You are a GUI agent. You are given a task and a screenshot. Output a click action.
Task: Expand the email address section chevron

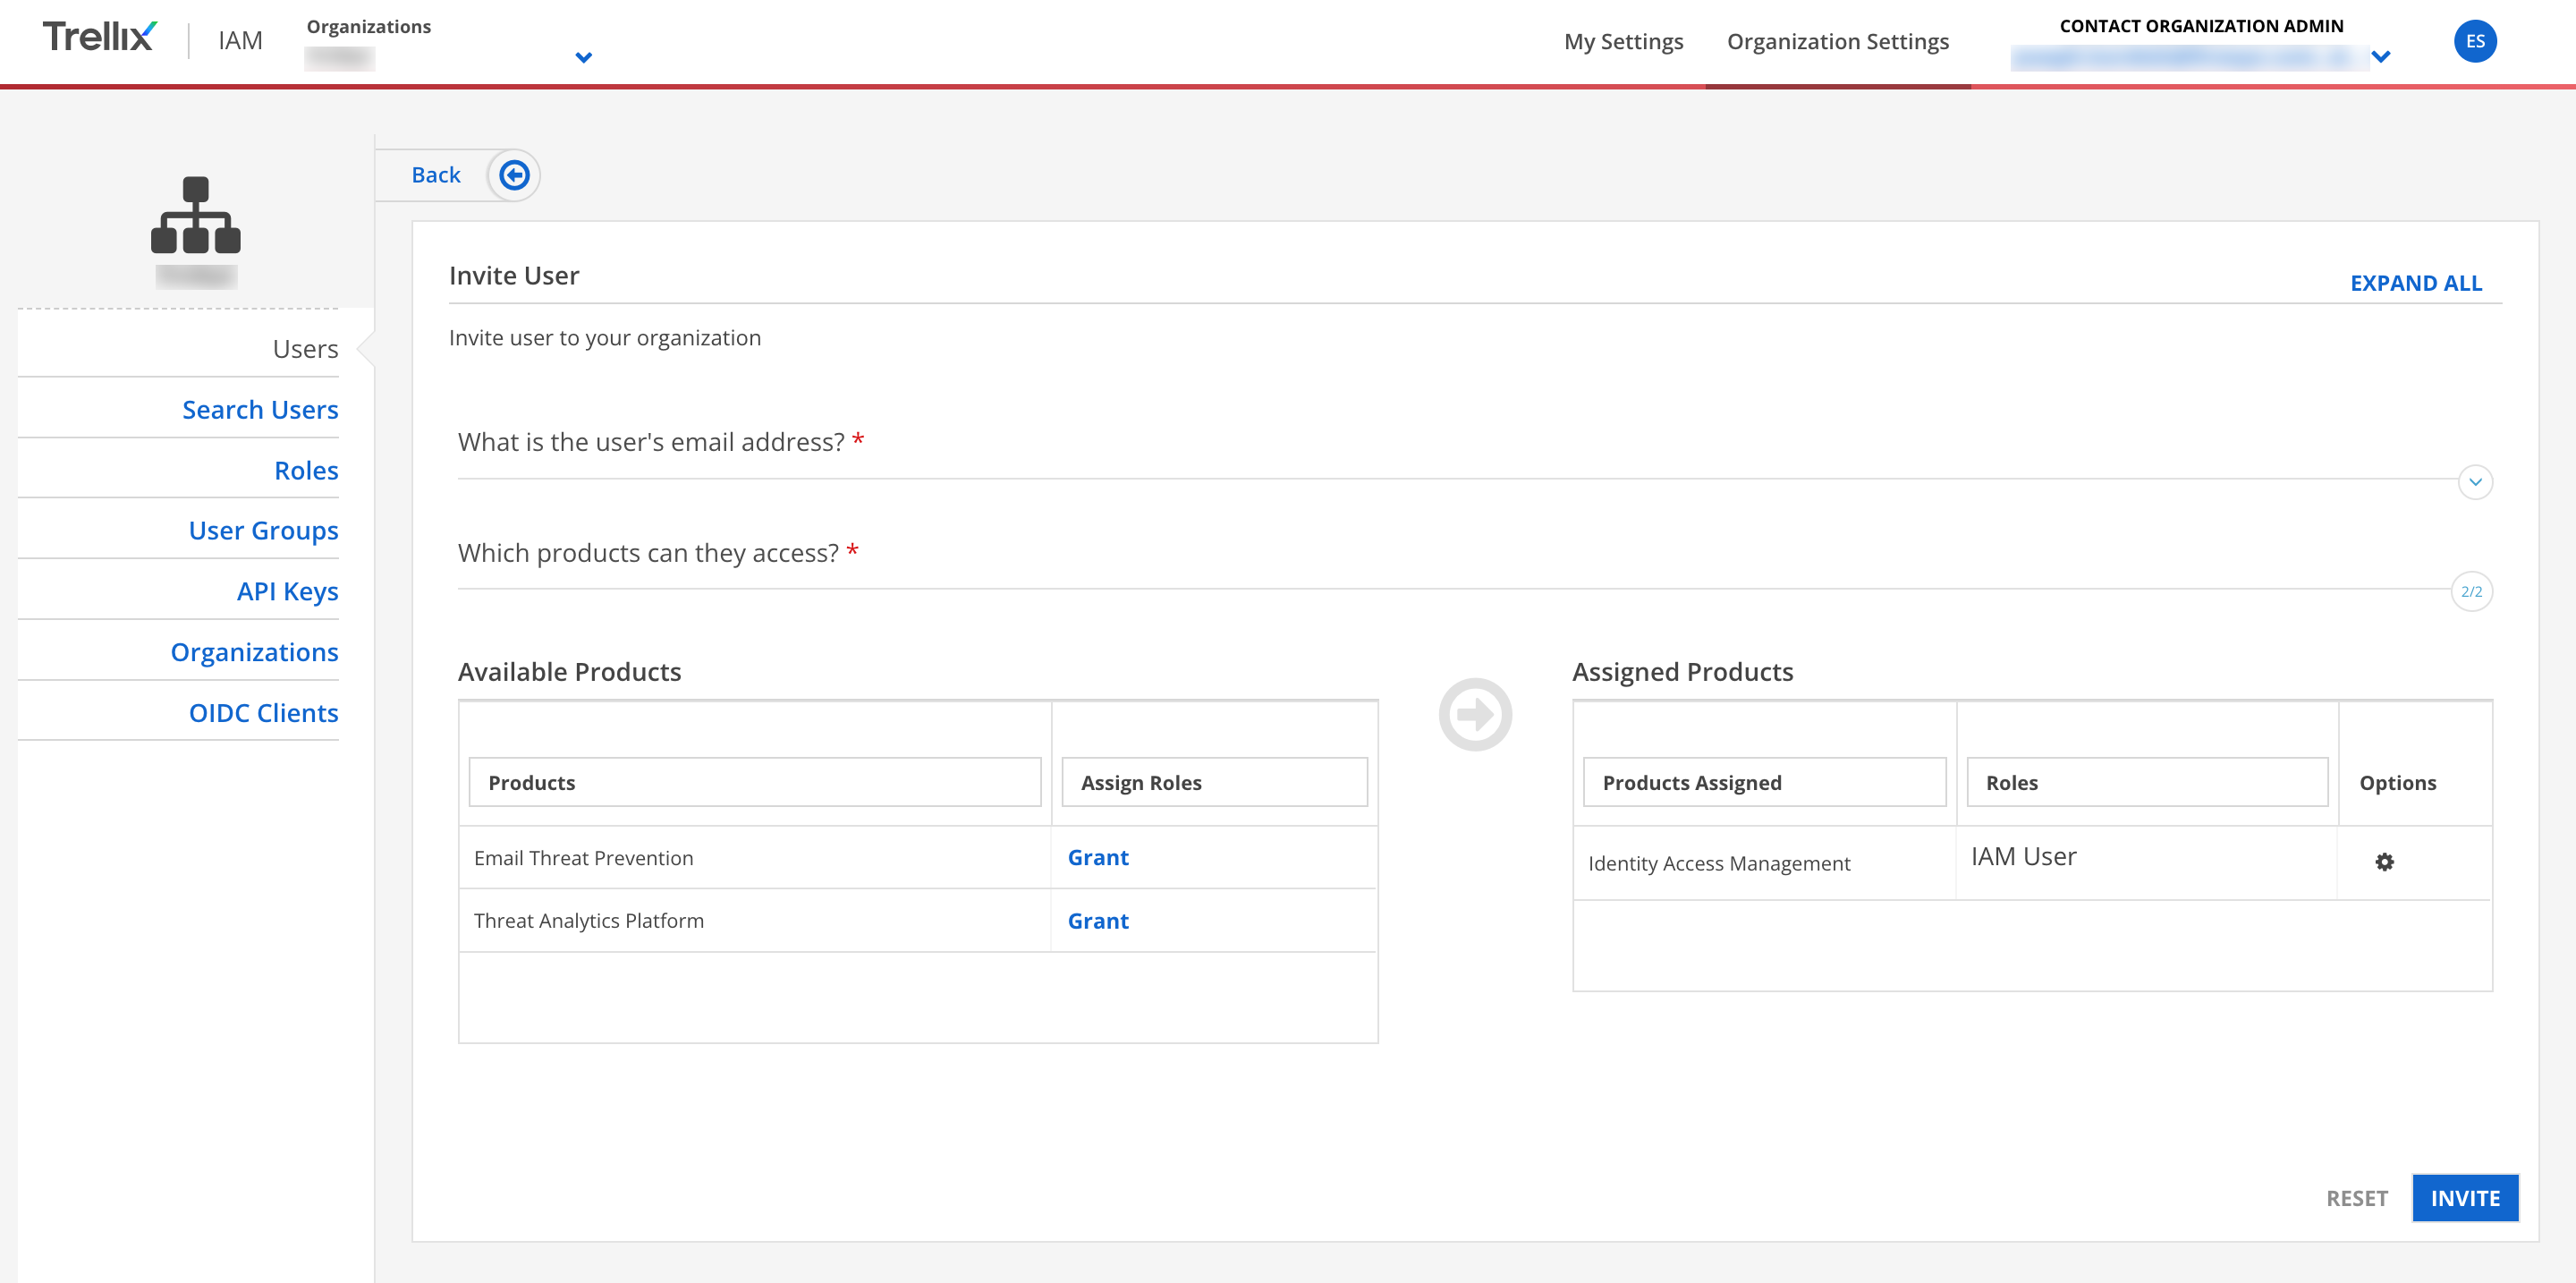pyautogui.click(x=2475, y=482)
